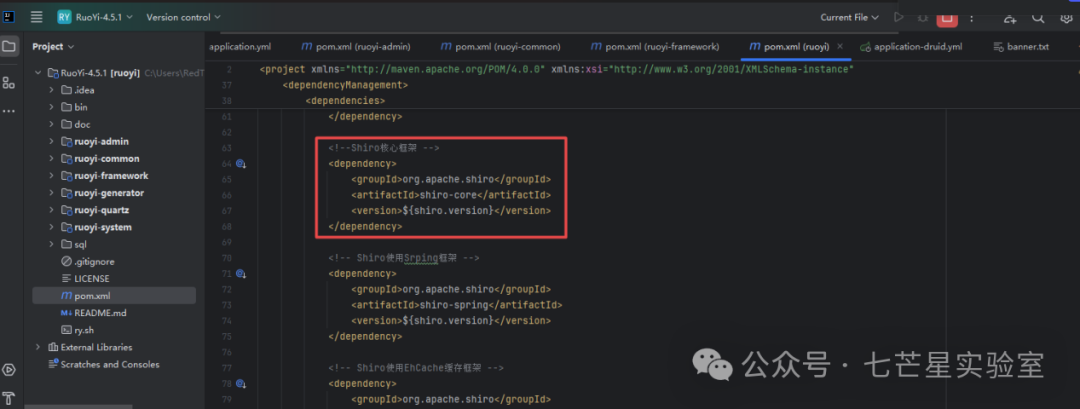Select README.md in project tree
The height and width of the screenshot is (409, 1080).
tap(101, 313)
